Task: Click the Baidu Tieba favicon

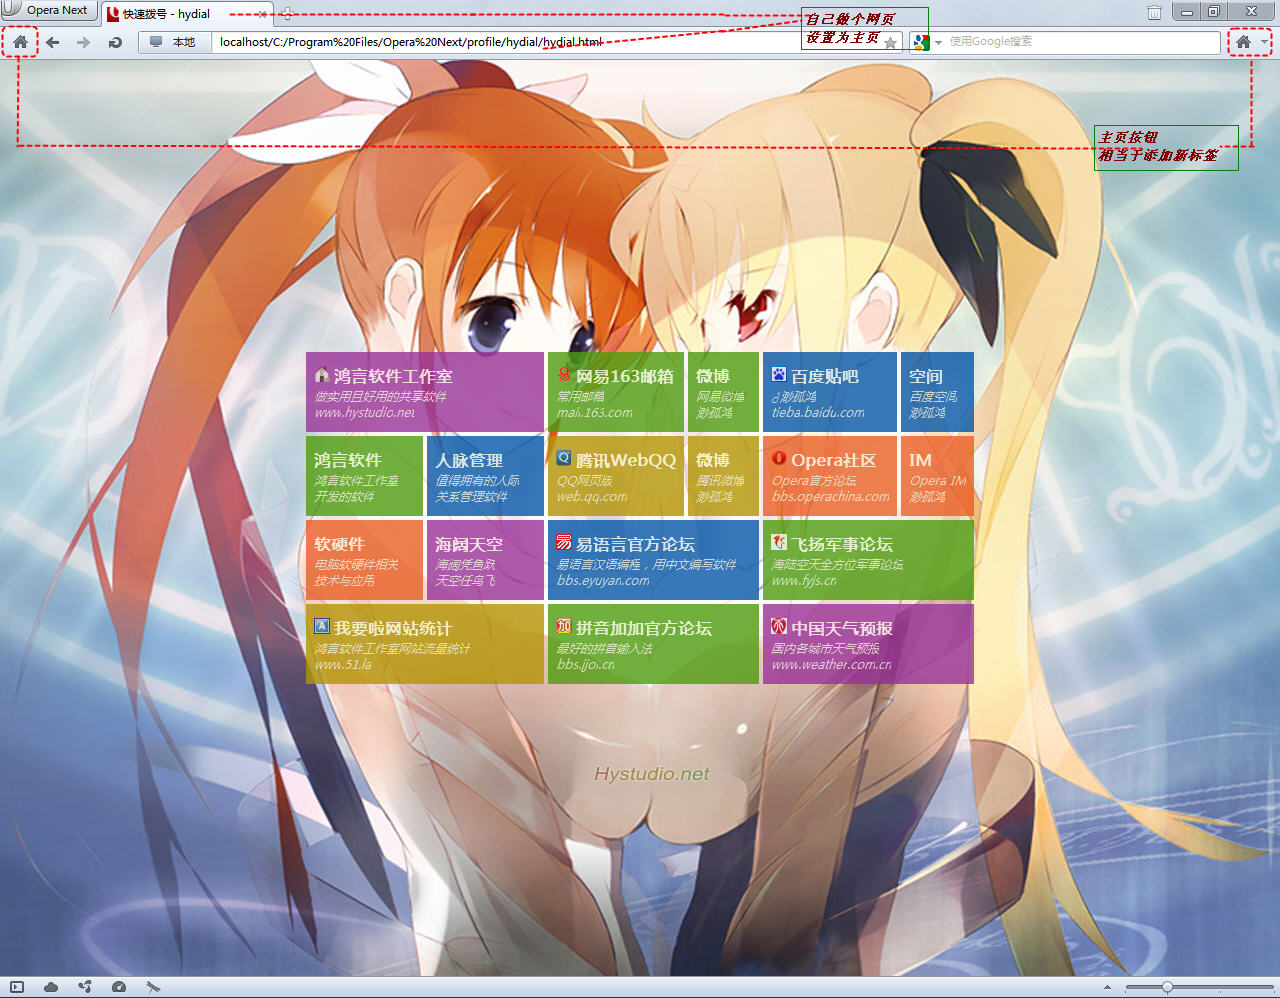Action: pyautogui.click(x=779, y=374)
